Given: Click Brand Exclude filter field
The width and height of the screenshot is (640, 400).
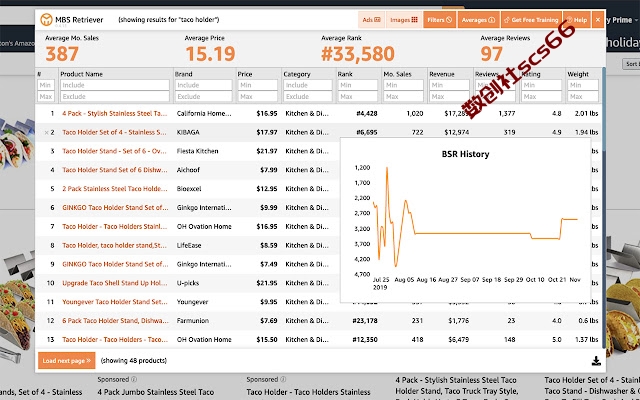Looking at the screenshot, I should pos(203,96).
